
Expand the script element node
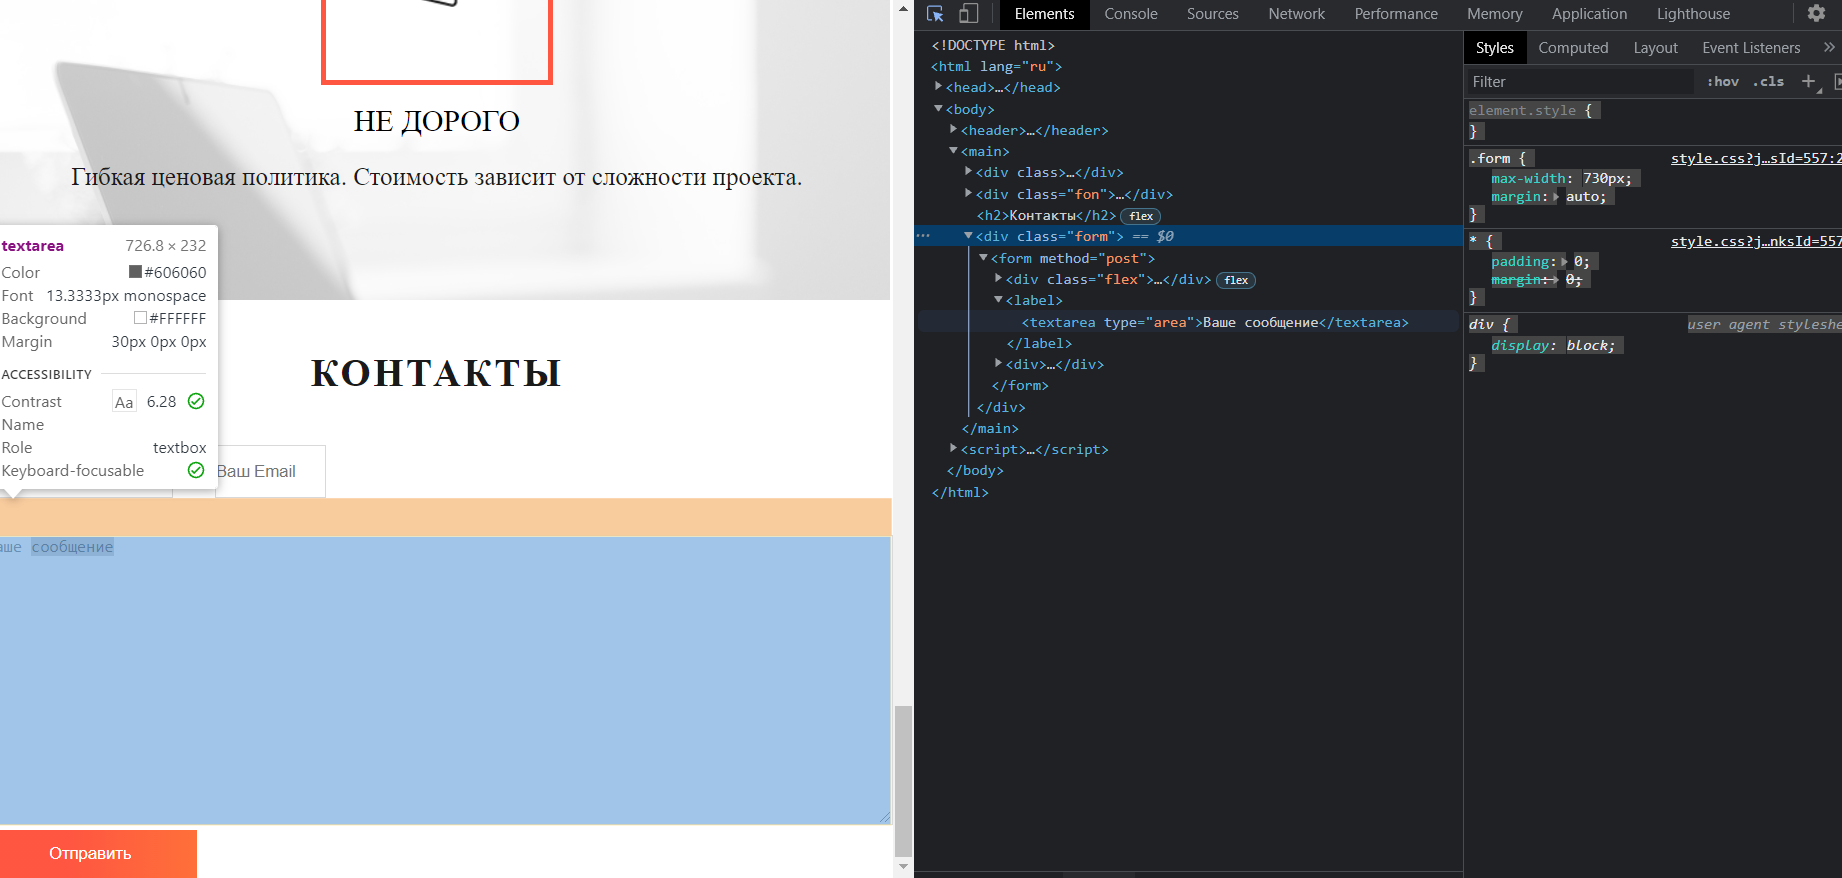(x=953, y=449)
